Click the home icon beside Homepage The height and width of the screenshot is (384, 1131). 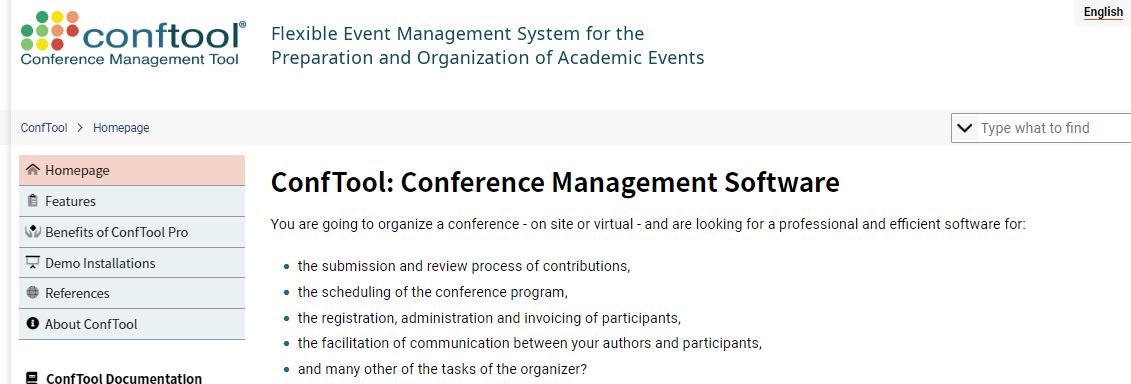coord(32,170)
